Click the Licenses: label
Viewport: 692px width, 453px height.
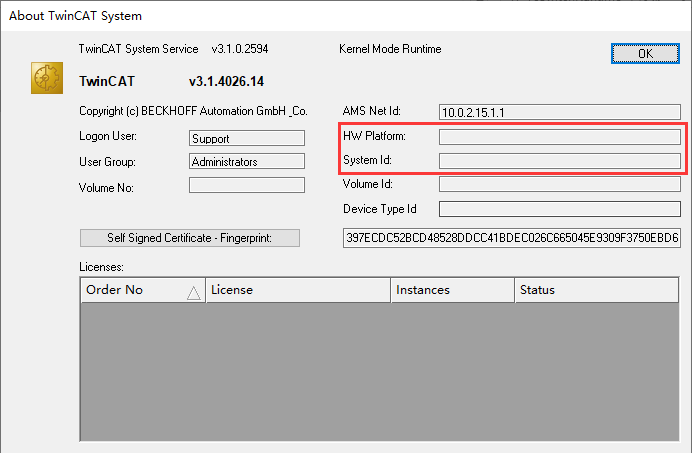[x=102, y=267]
